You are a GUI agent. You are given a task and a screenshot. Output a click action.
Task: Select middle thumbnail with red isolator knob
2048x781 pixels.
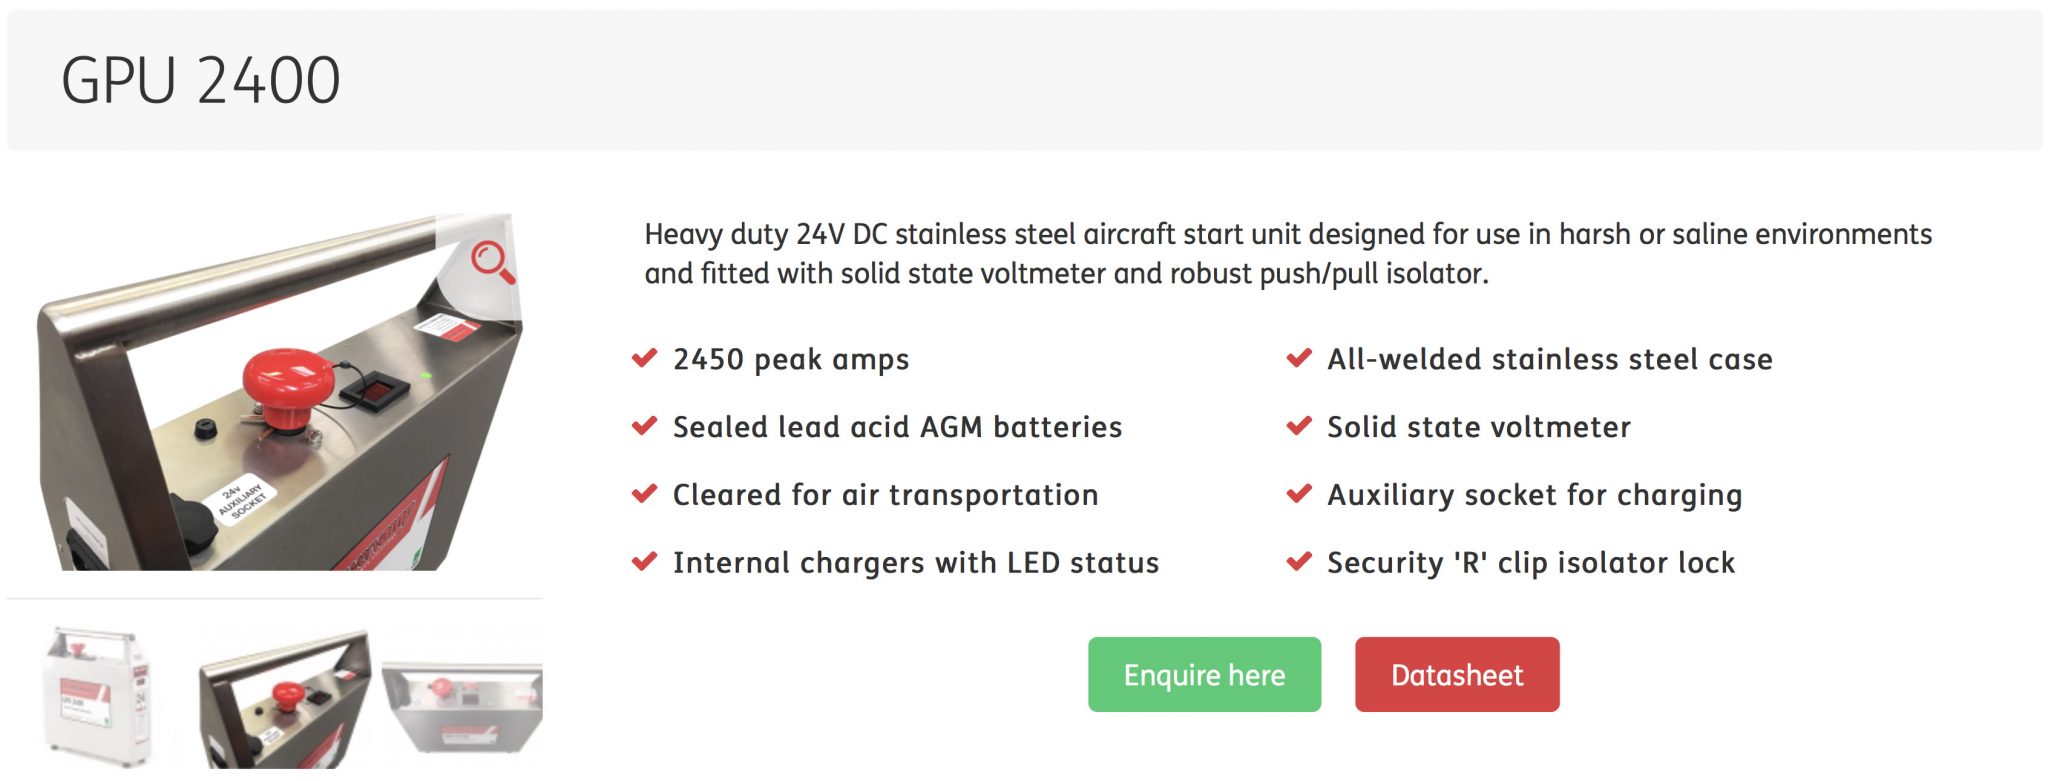click(x=285, y=699)
